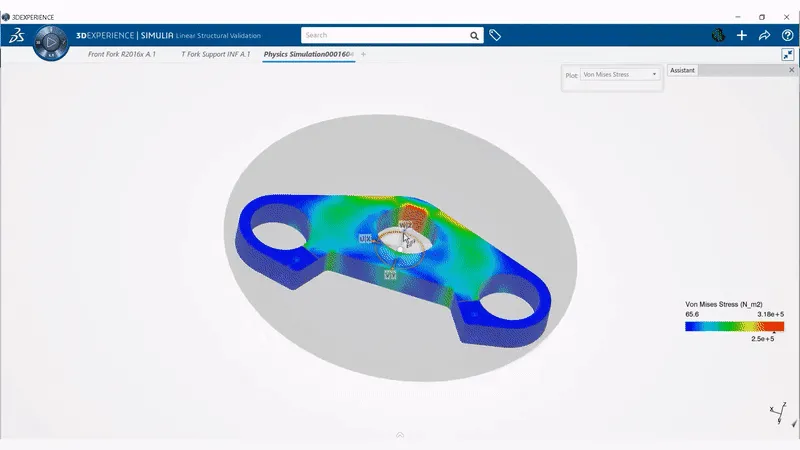Click the 3DS logo icon
This screenshot has width=800, height=450.
coord(14,36)
